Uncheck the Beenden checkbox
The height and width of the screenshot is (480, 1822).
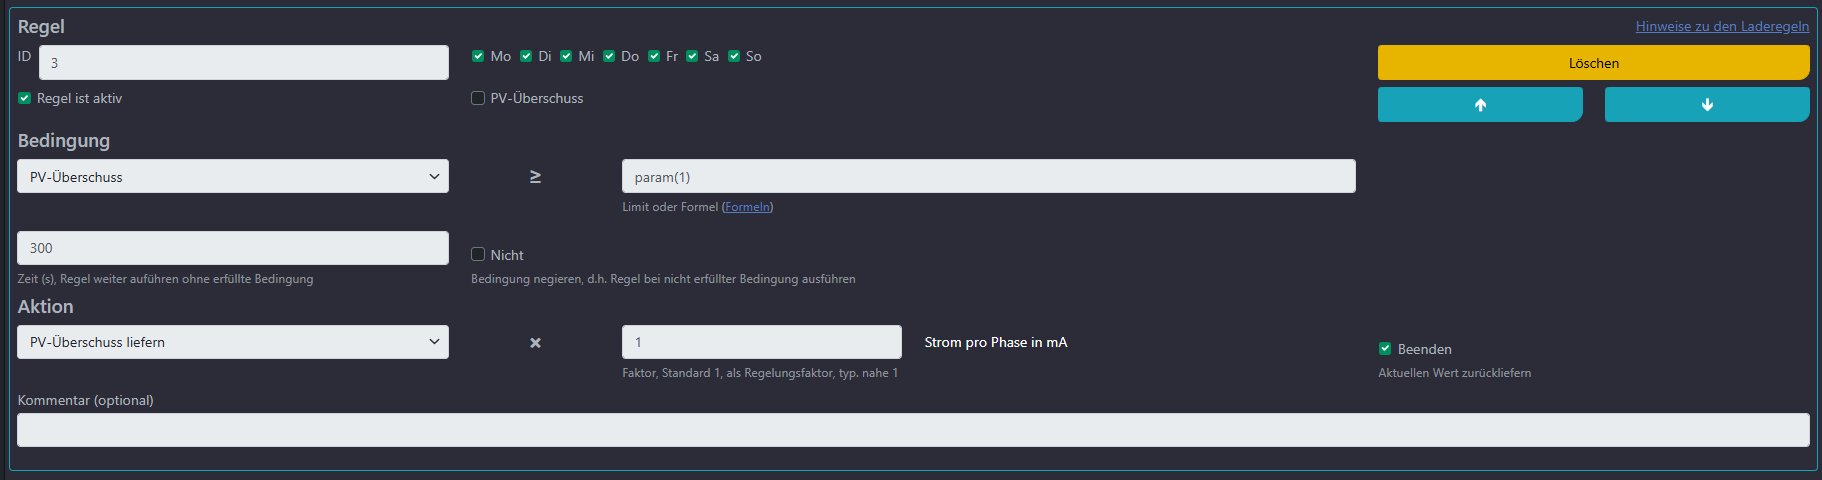pyautogui.click(x=1385, y=349)
